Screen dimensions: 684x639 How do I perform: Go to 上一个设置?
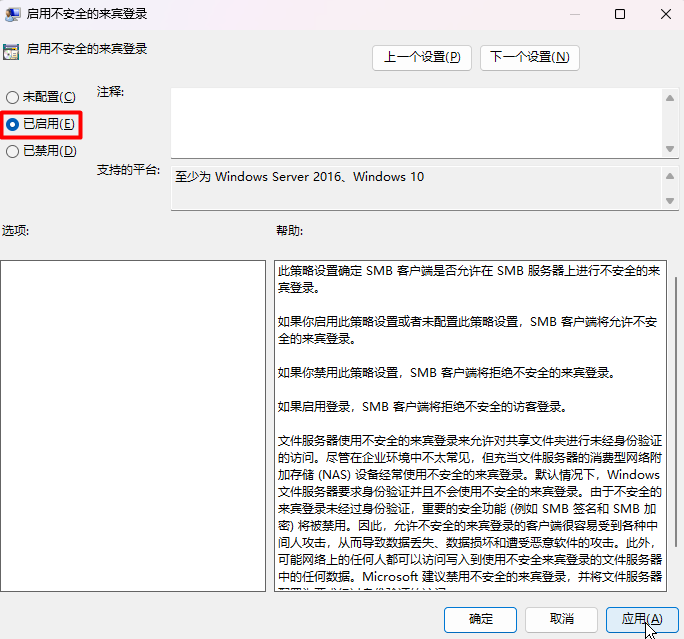click(421, 57)
